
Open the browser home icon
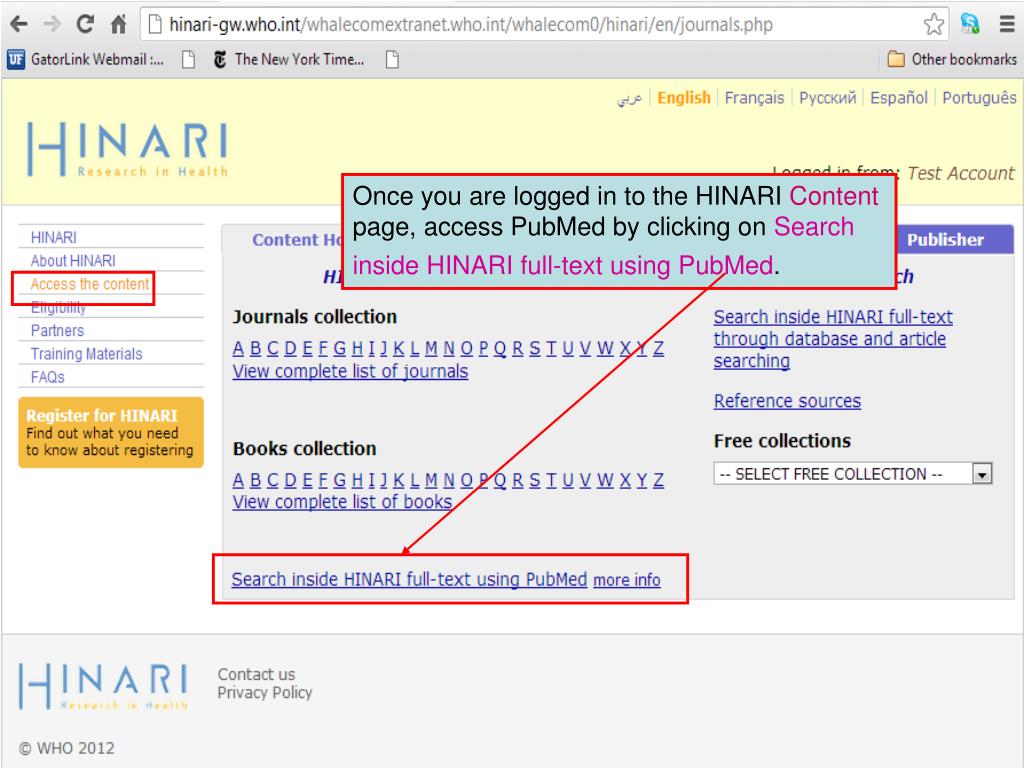118,24
